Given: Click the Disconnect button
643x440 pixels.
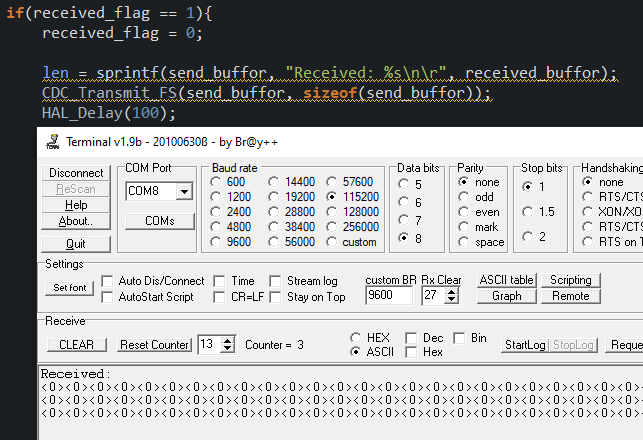Looking at the screenshot, I should click(76, 173).
